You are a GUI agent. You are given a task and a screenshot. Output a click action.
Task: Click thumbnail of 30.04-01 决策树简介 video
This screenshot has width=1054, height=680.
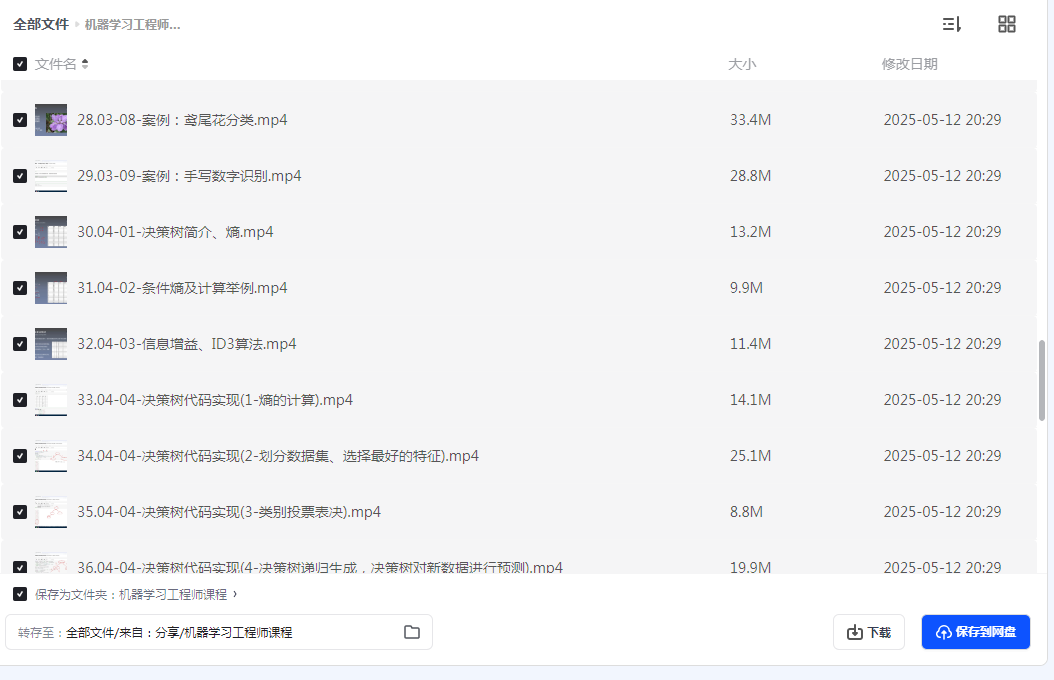pos(51,232)
